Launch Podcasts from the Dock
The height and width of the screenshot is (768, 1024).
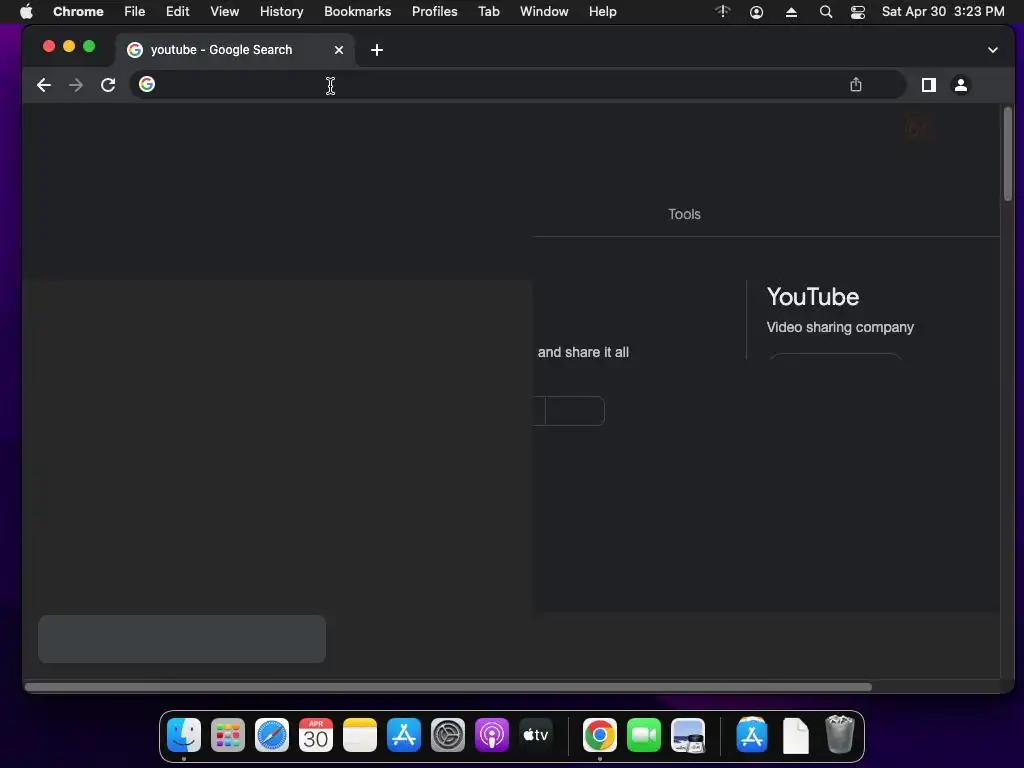[491, 735]
